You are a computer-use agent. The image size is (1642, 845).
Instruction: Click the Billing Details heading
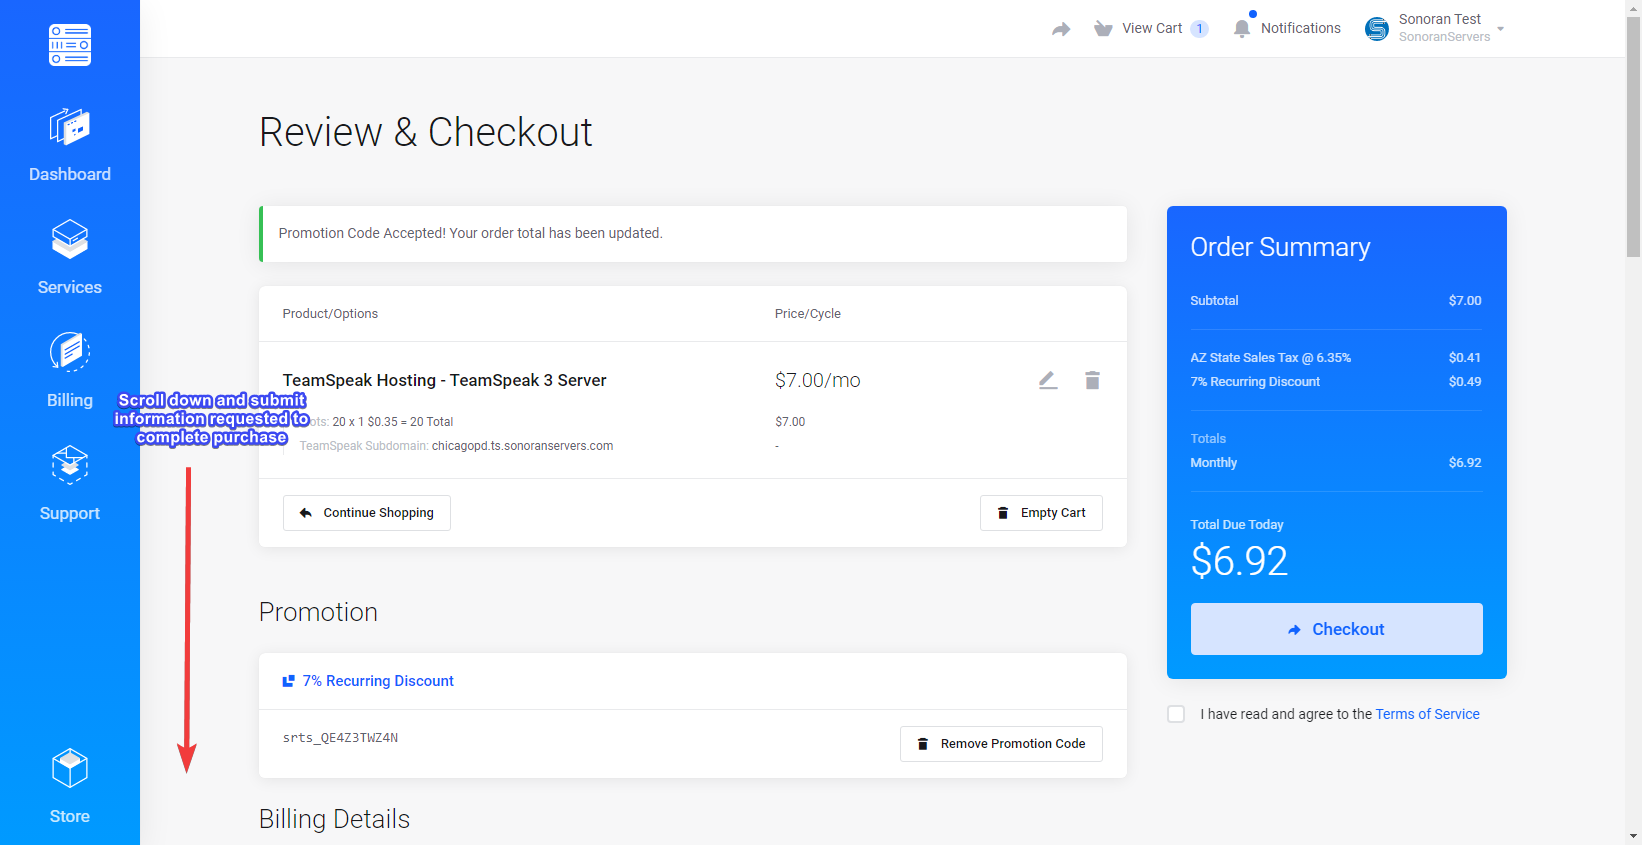pyautogui.click(x=334, y=819)
